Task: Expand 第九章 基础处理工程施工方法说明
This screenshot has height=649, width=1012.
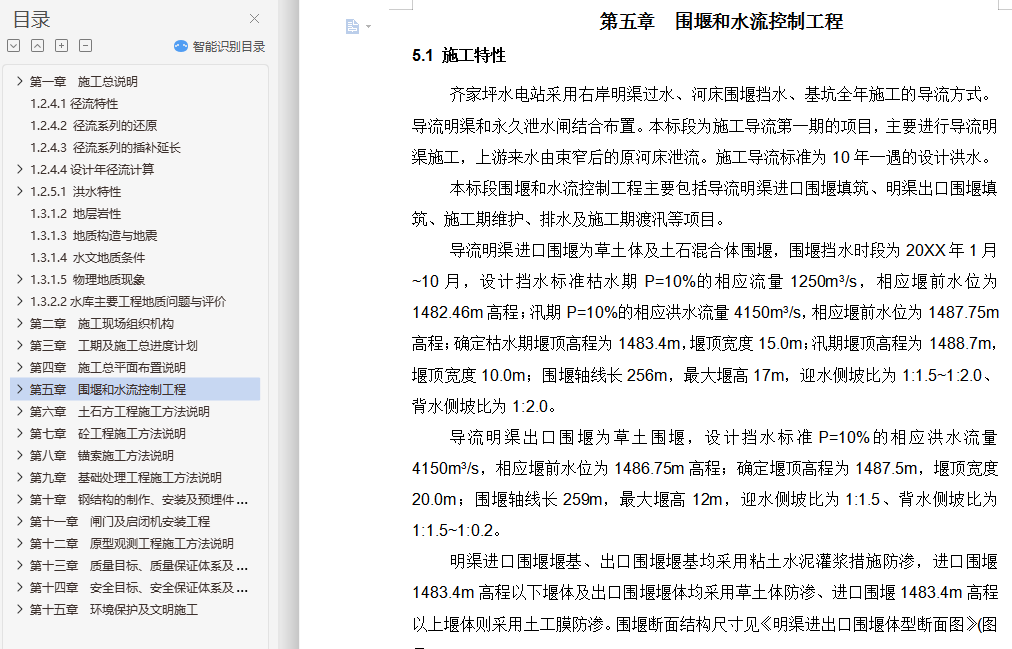Action: pos(19,477)
